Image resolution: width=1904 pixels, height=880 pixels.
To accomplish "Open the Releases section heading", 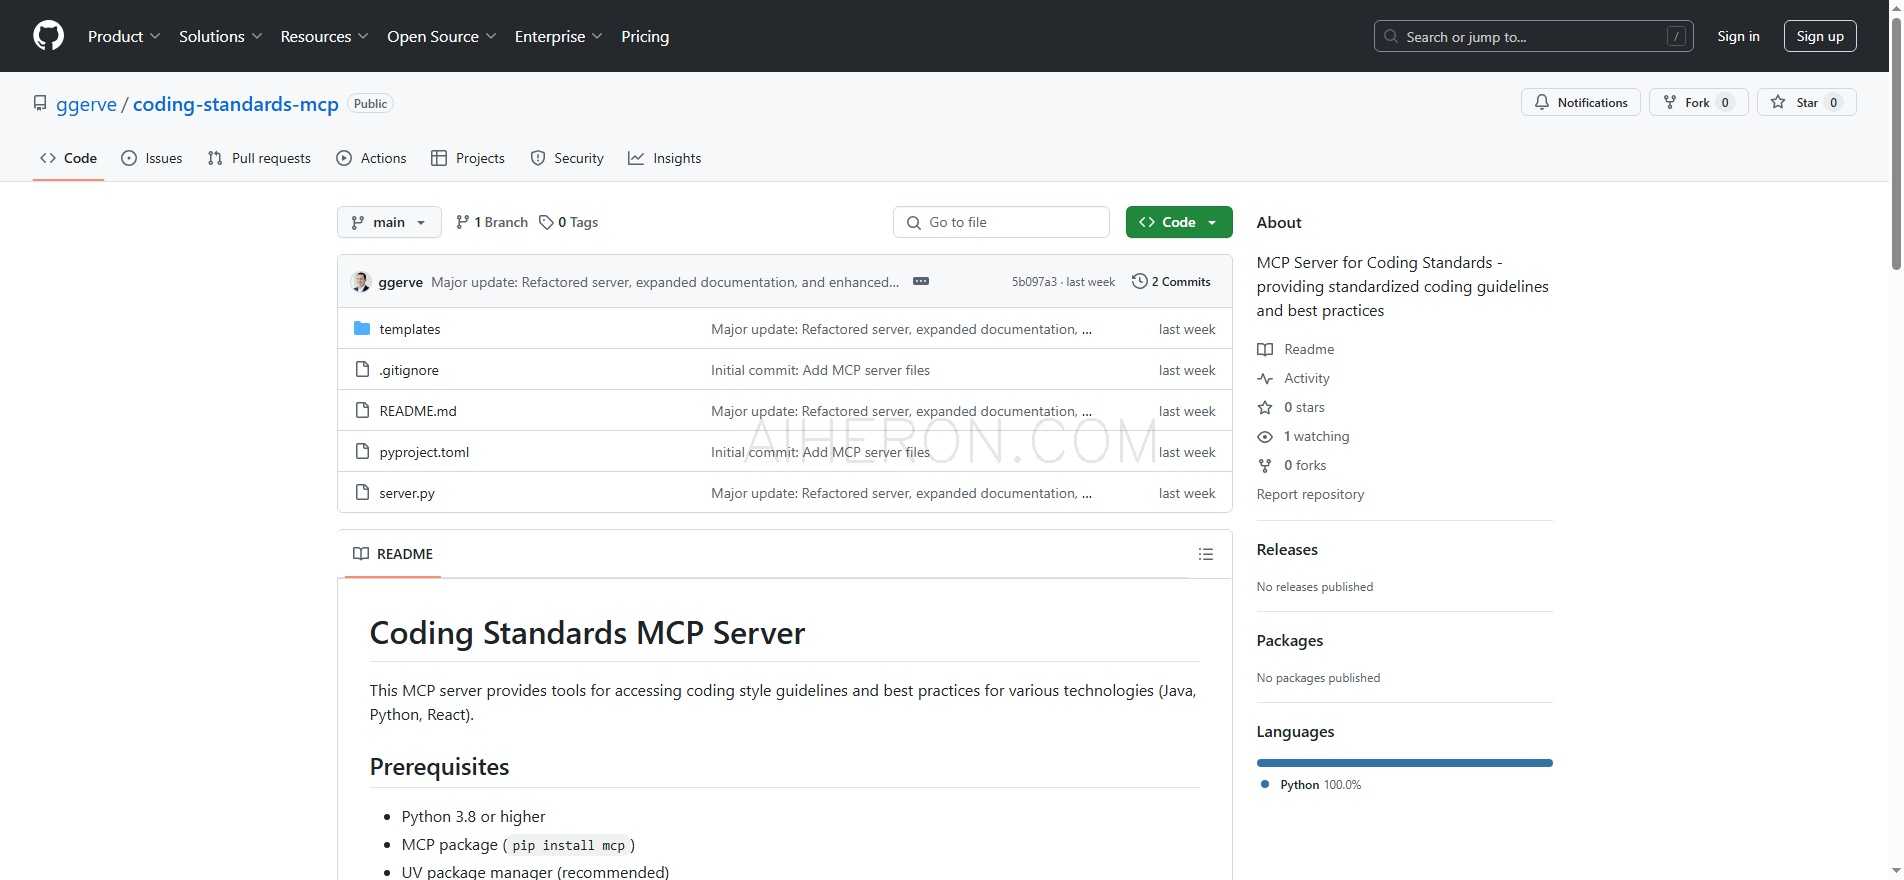I will [x=1287, y=550].
